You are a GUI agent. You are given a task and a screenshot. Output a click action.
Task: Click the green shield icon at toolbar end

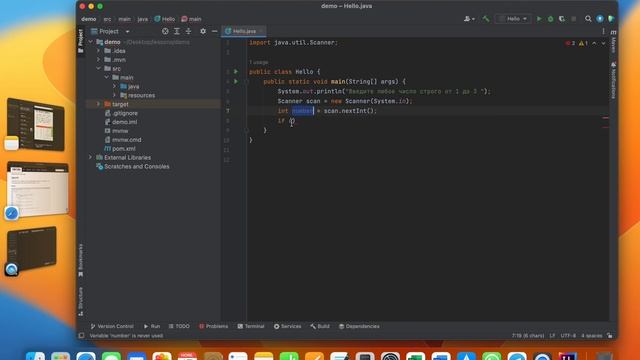pyautogui.click(x=611, y=19)
